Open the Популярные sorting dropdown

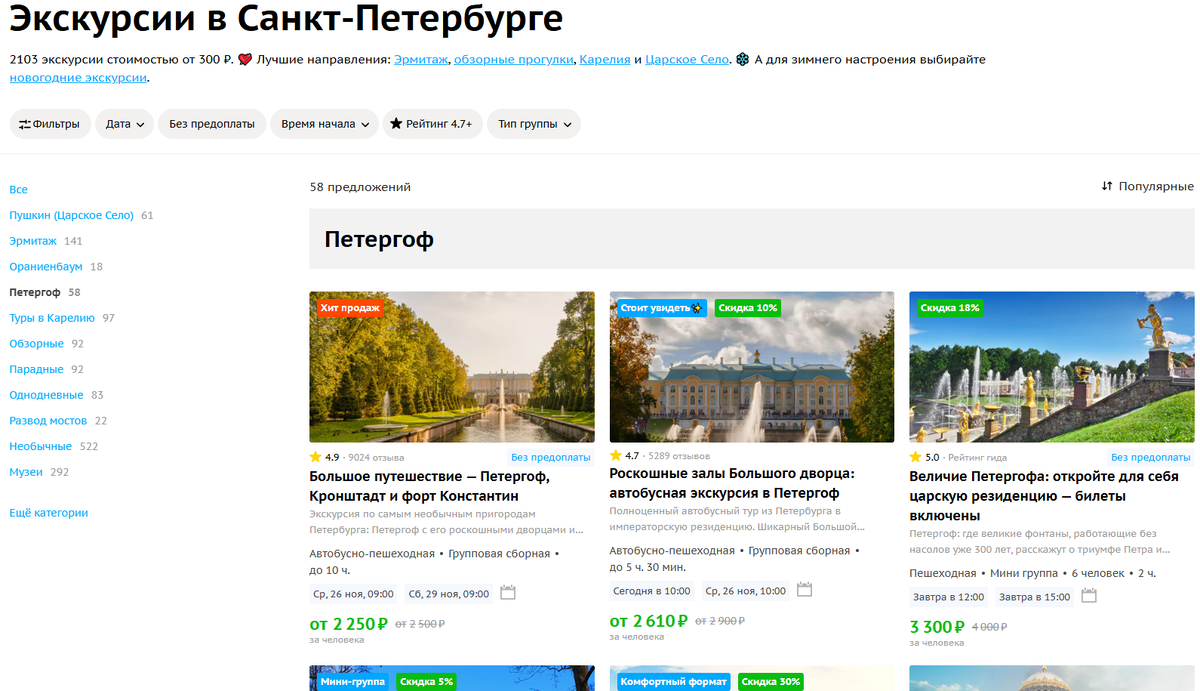tap(1147, 186)
